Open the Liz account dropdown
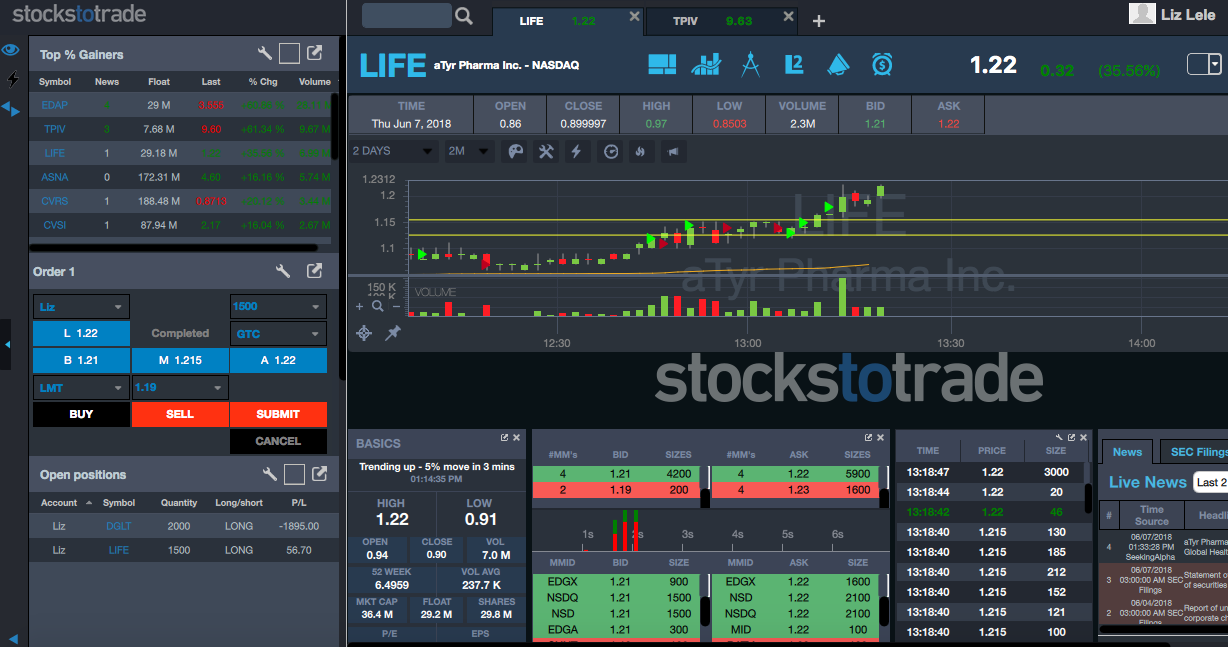Viewport: 1228px width, 647px height. (x=81, y=306)
